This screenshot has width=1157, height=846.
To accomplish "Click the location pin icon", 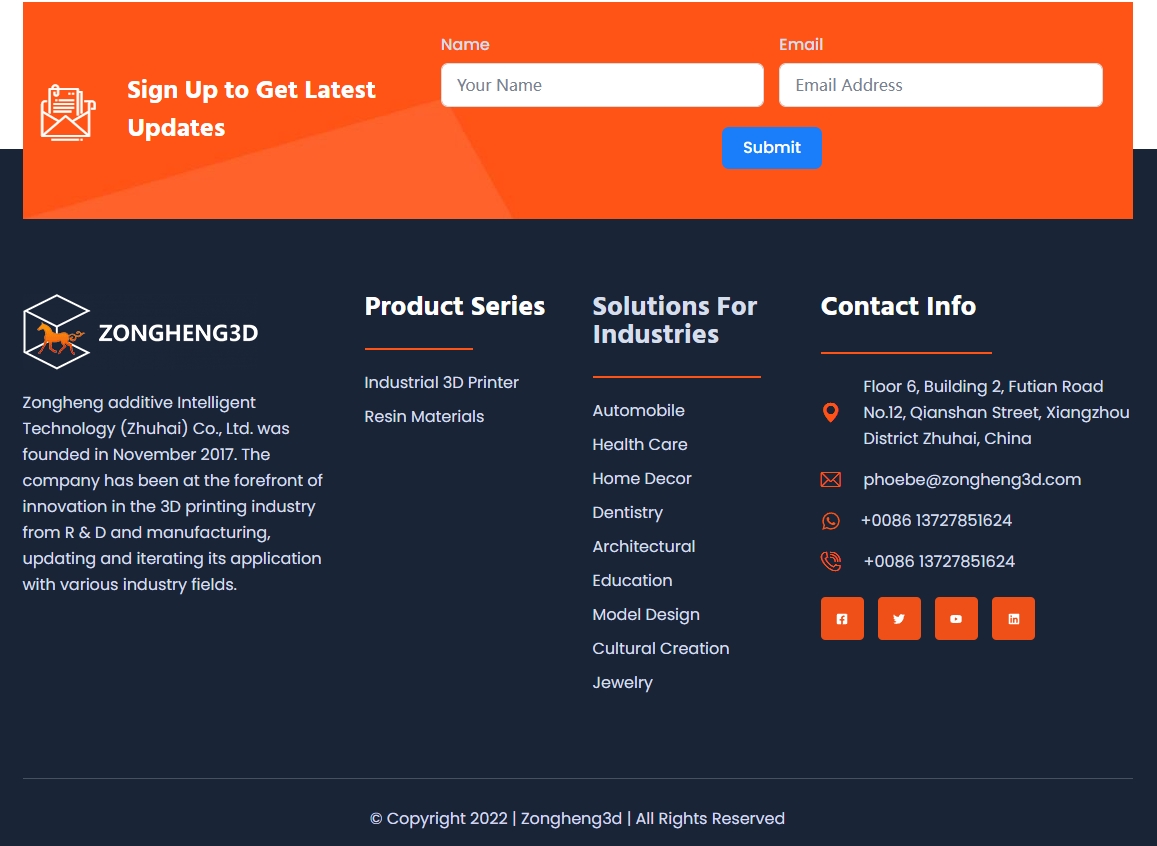I will (x=831, y=412).
